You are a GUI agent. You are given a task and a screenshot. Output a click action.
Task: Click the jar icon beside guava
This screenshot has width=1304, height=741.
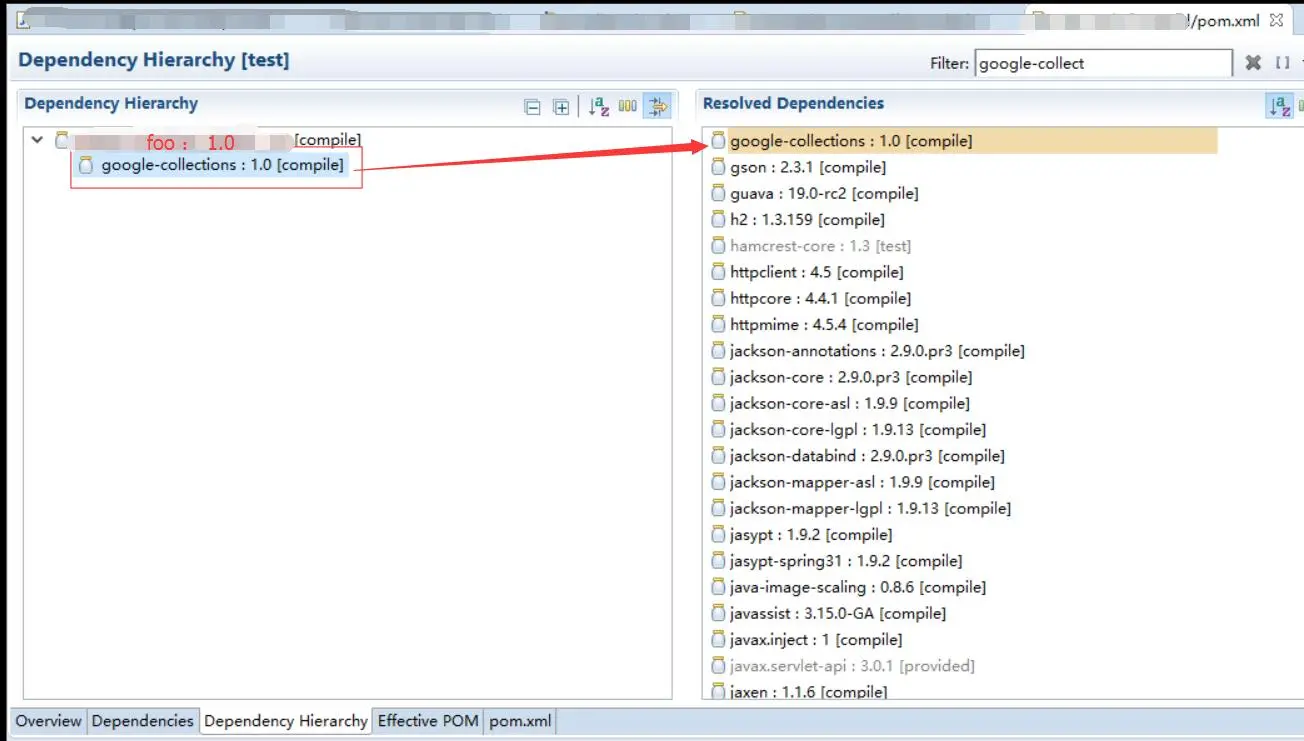pos(718,193)
